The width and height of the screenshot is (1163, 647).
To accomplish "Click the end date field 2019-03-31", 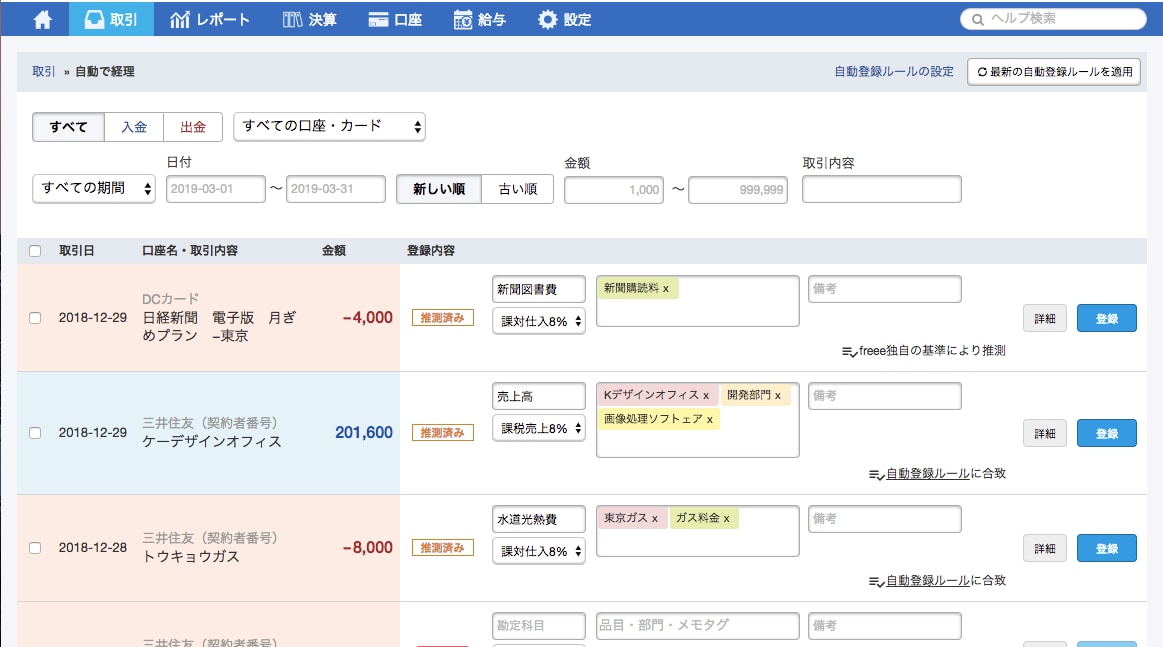I will point(336,188).
